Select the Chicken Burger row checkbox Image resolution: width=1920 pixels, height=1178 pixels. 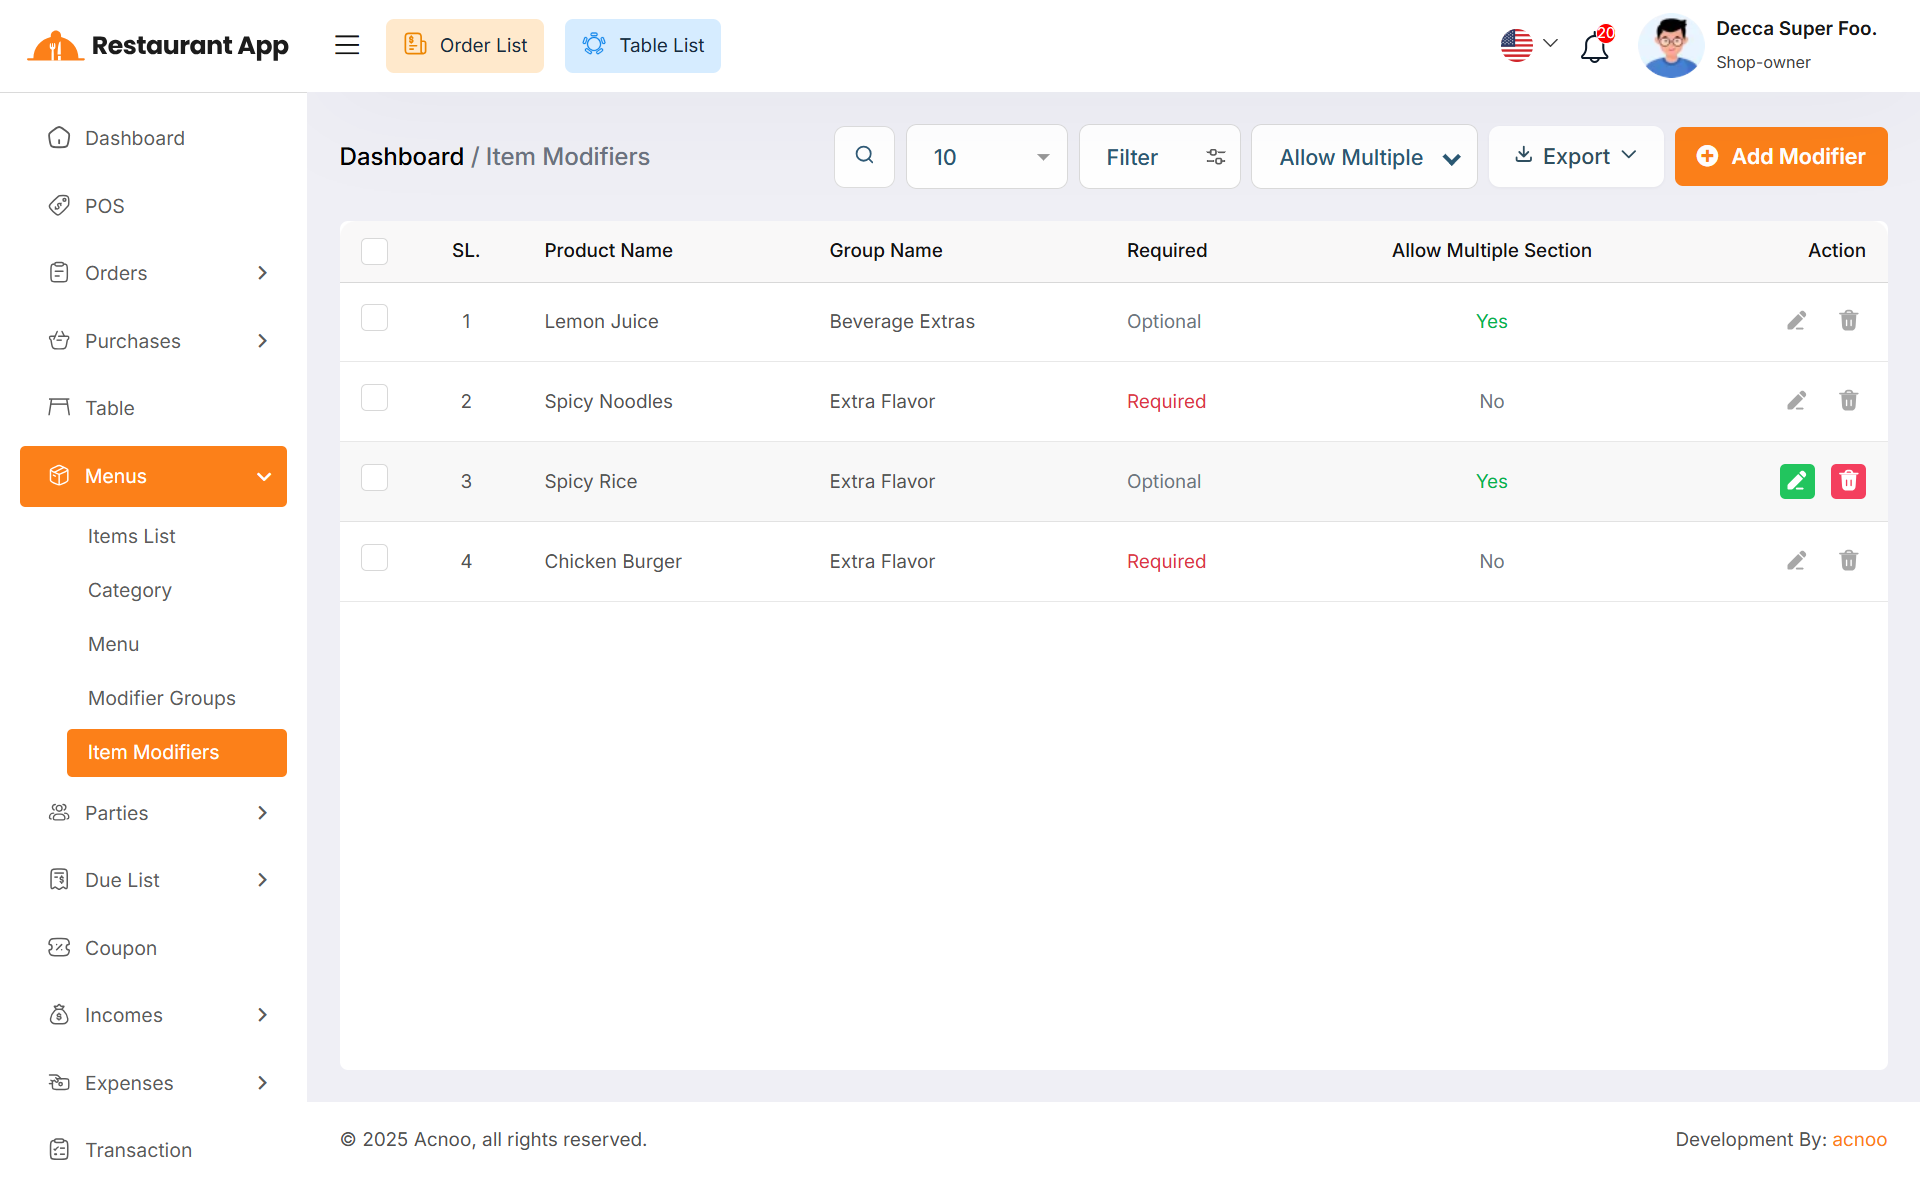click(x=374, y=559)
